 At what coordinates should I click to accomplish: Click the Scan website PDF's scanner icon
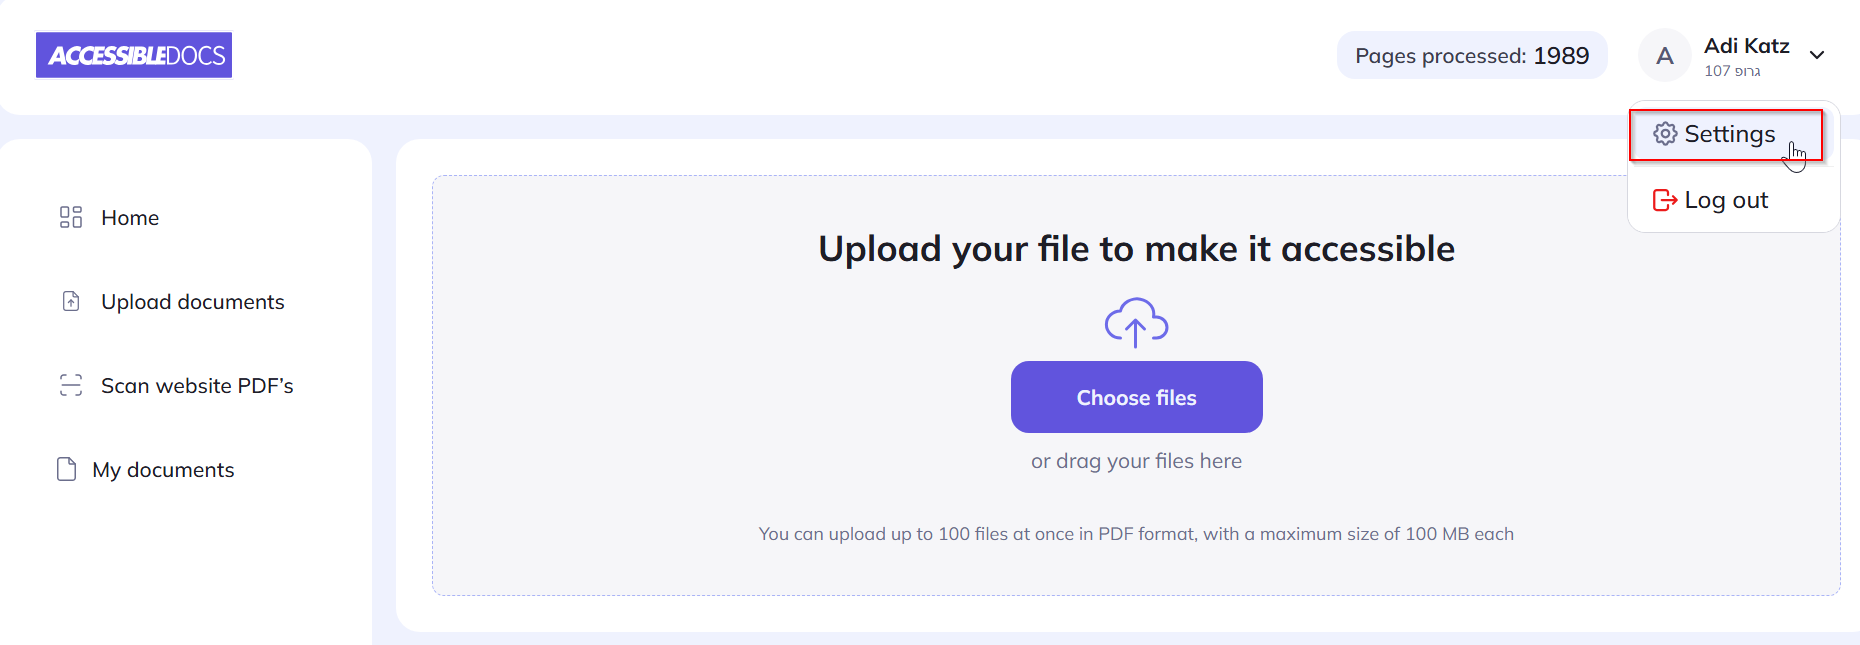click(71, 385)
